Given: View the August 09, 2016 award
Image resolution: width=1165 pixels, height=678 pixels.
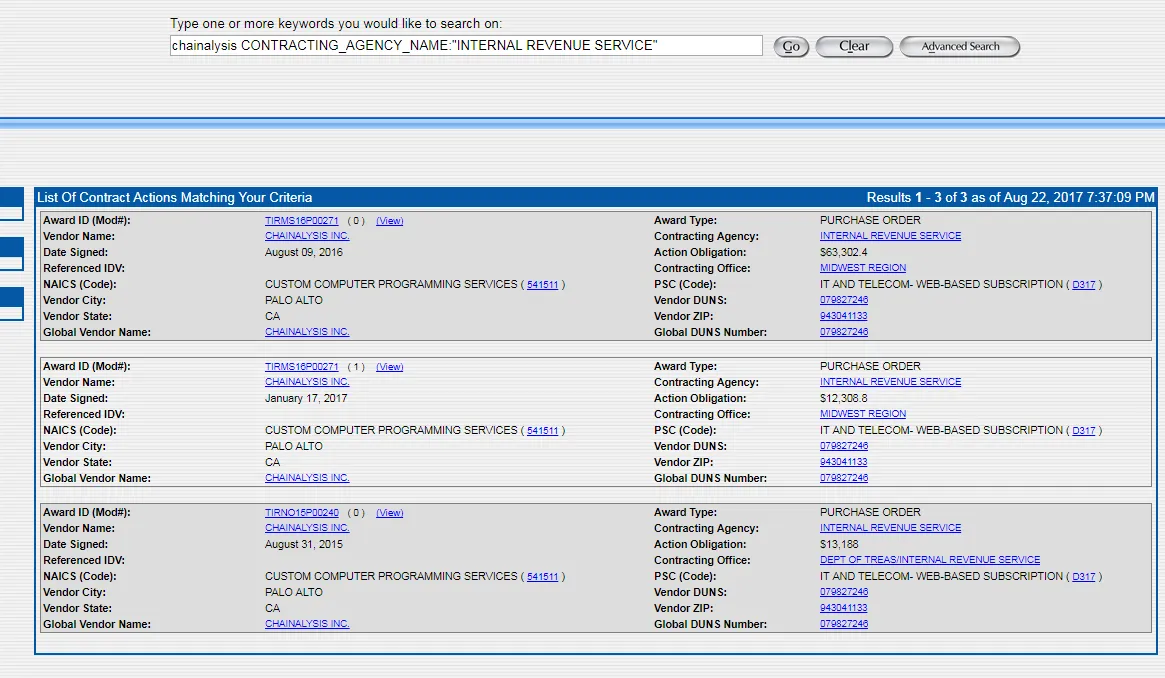Looking at the screenshot, I should pyautogui.click(x=389, y=221).
